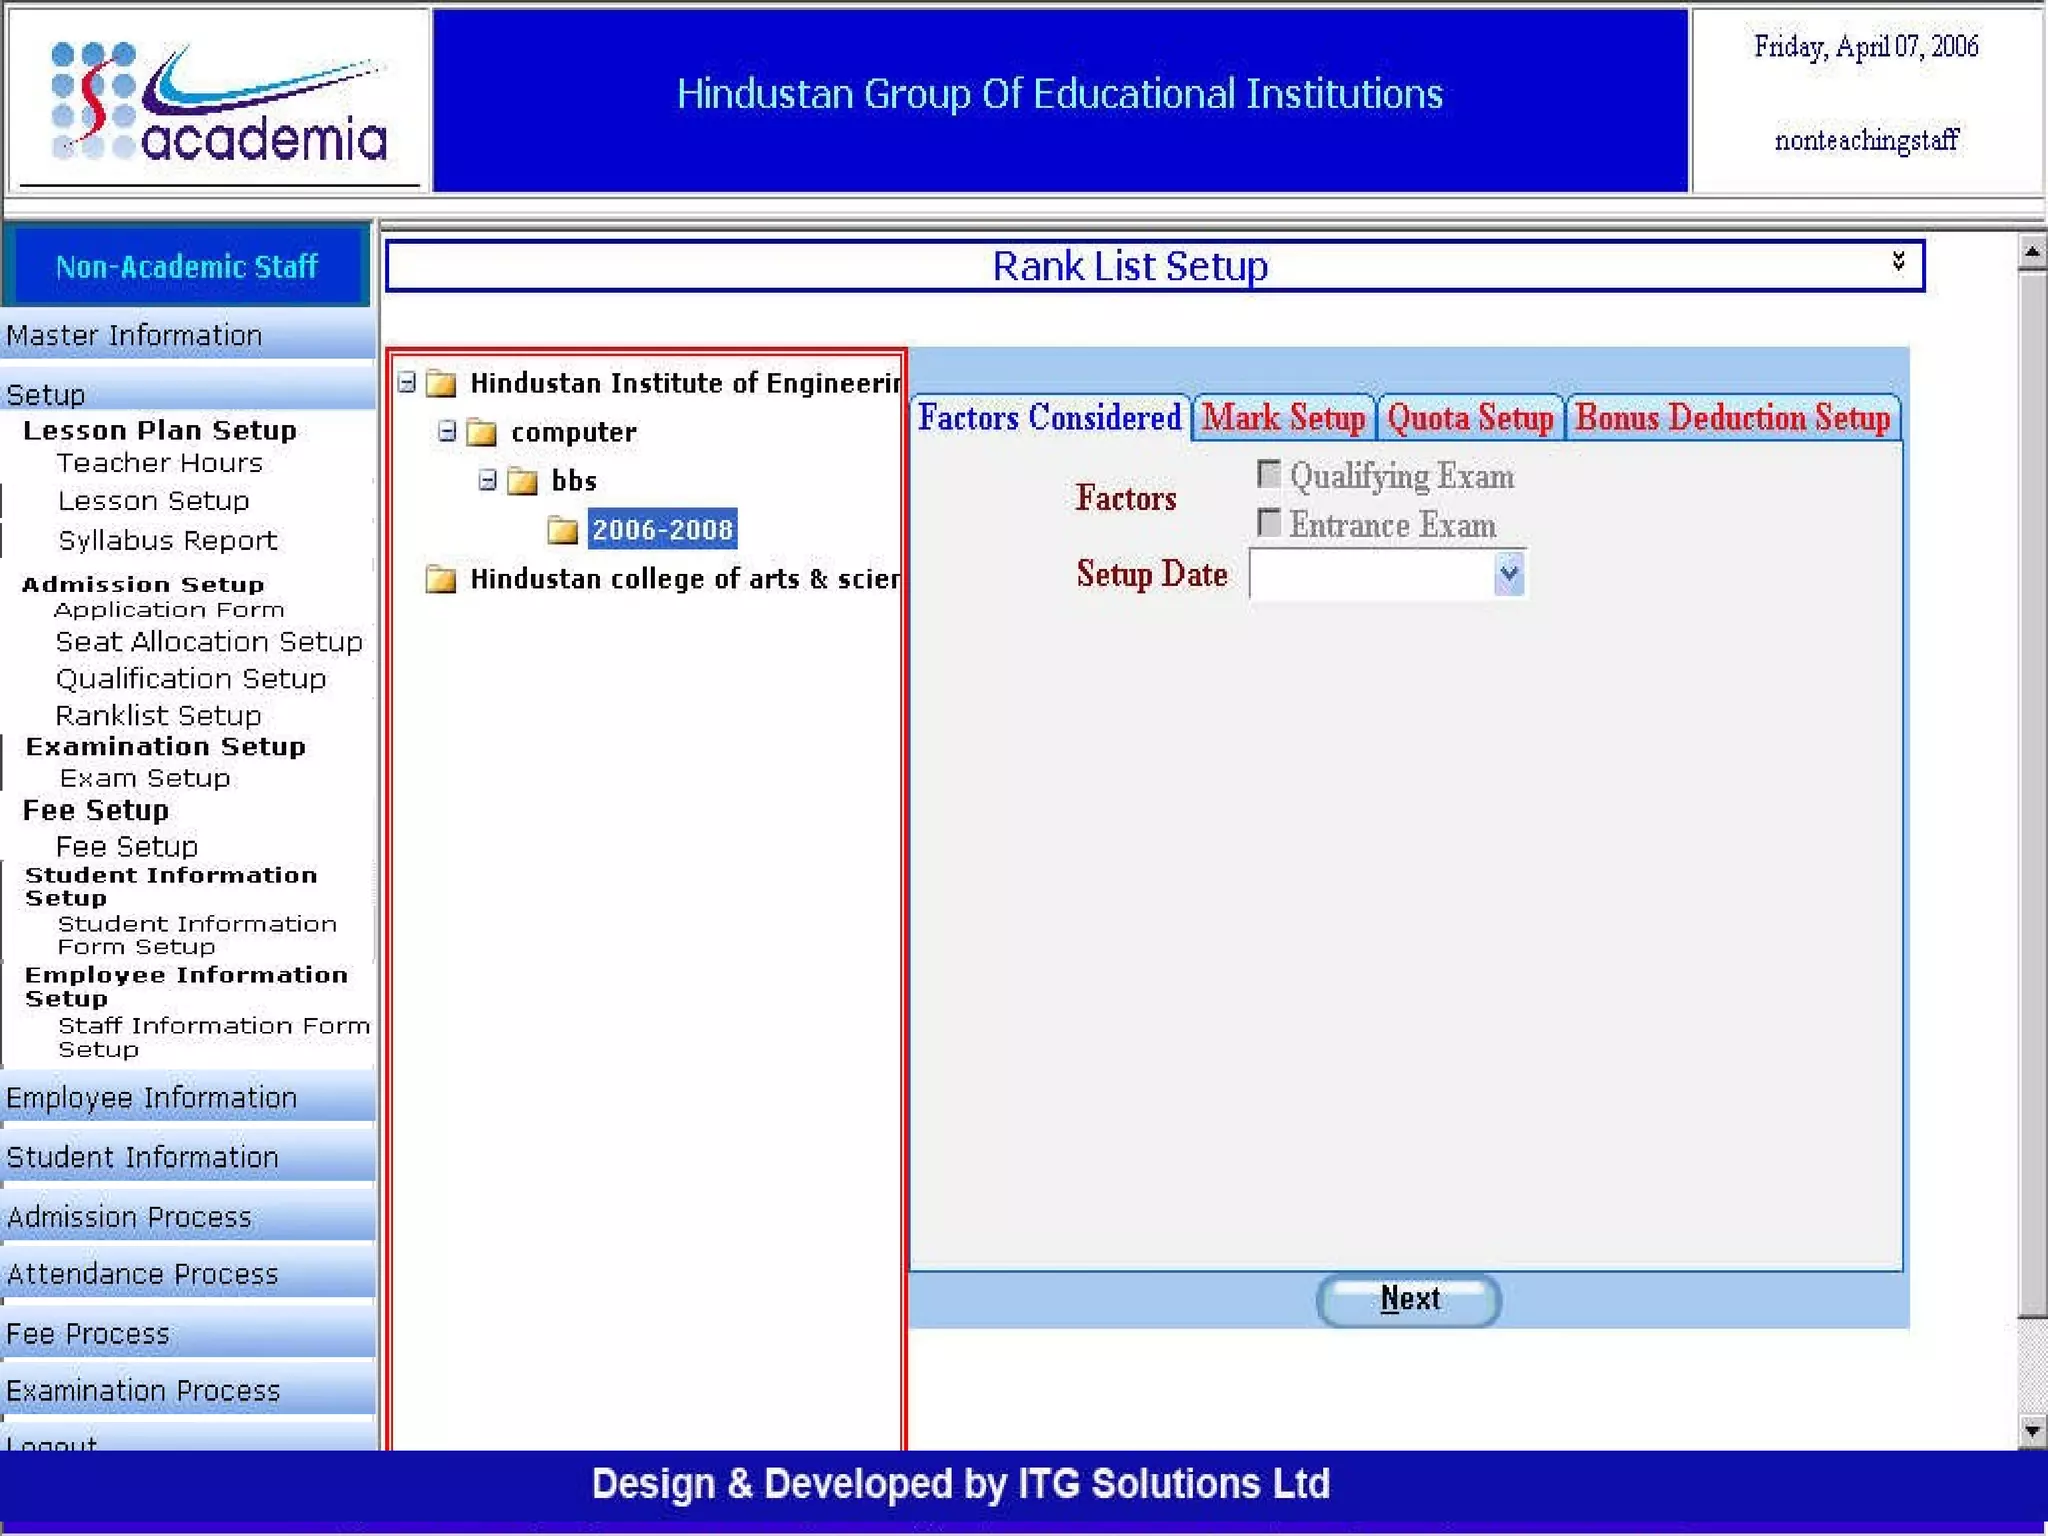Viewport: 2048px width, 1536px height.
Task: Collapse the computer tree node
Action: [x=447, y=431]
